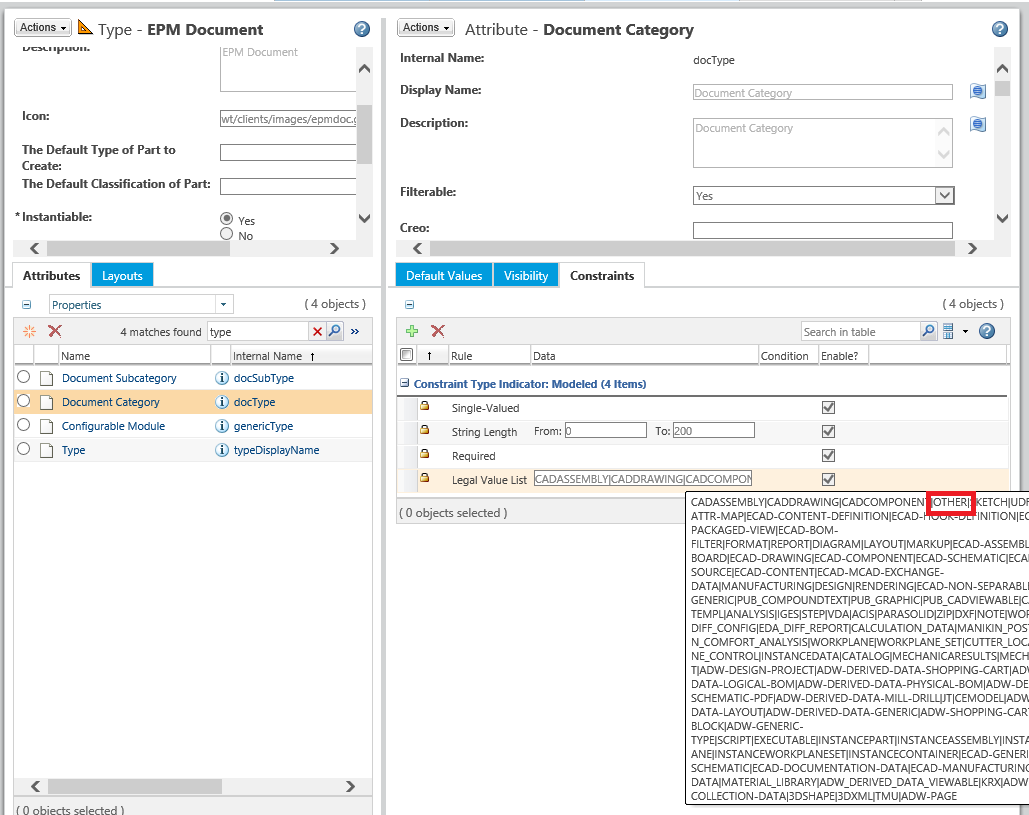Open help for EPM Document type panel
This screenshot has width=1029, height=815.
point(362,30)
